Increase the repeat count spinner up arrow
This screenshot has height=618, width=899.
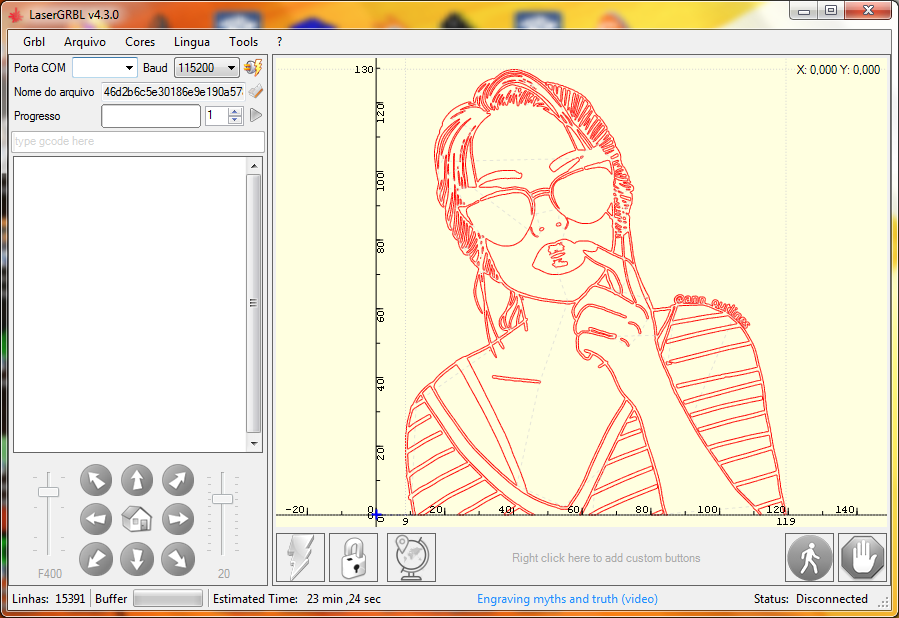tap(234, 111)
